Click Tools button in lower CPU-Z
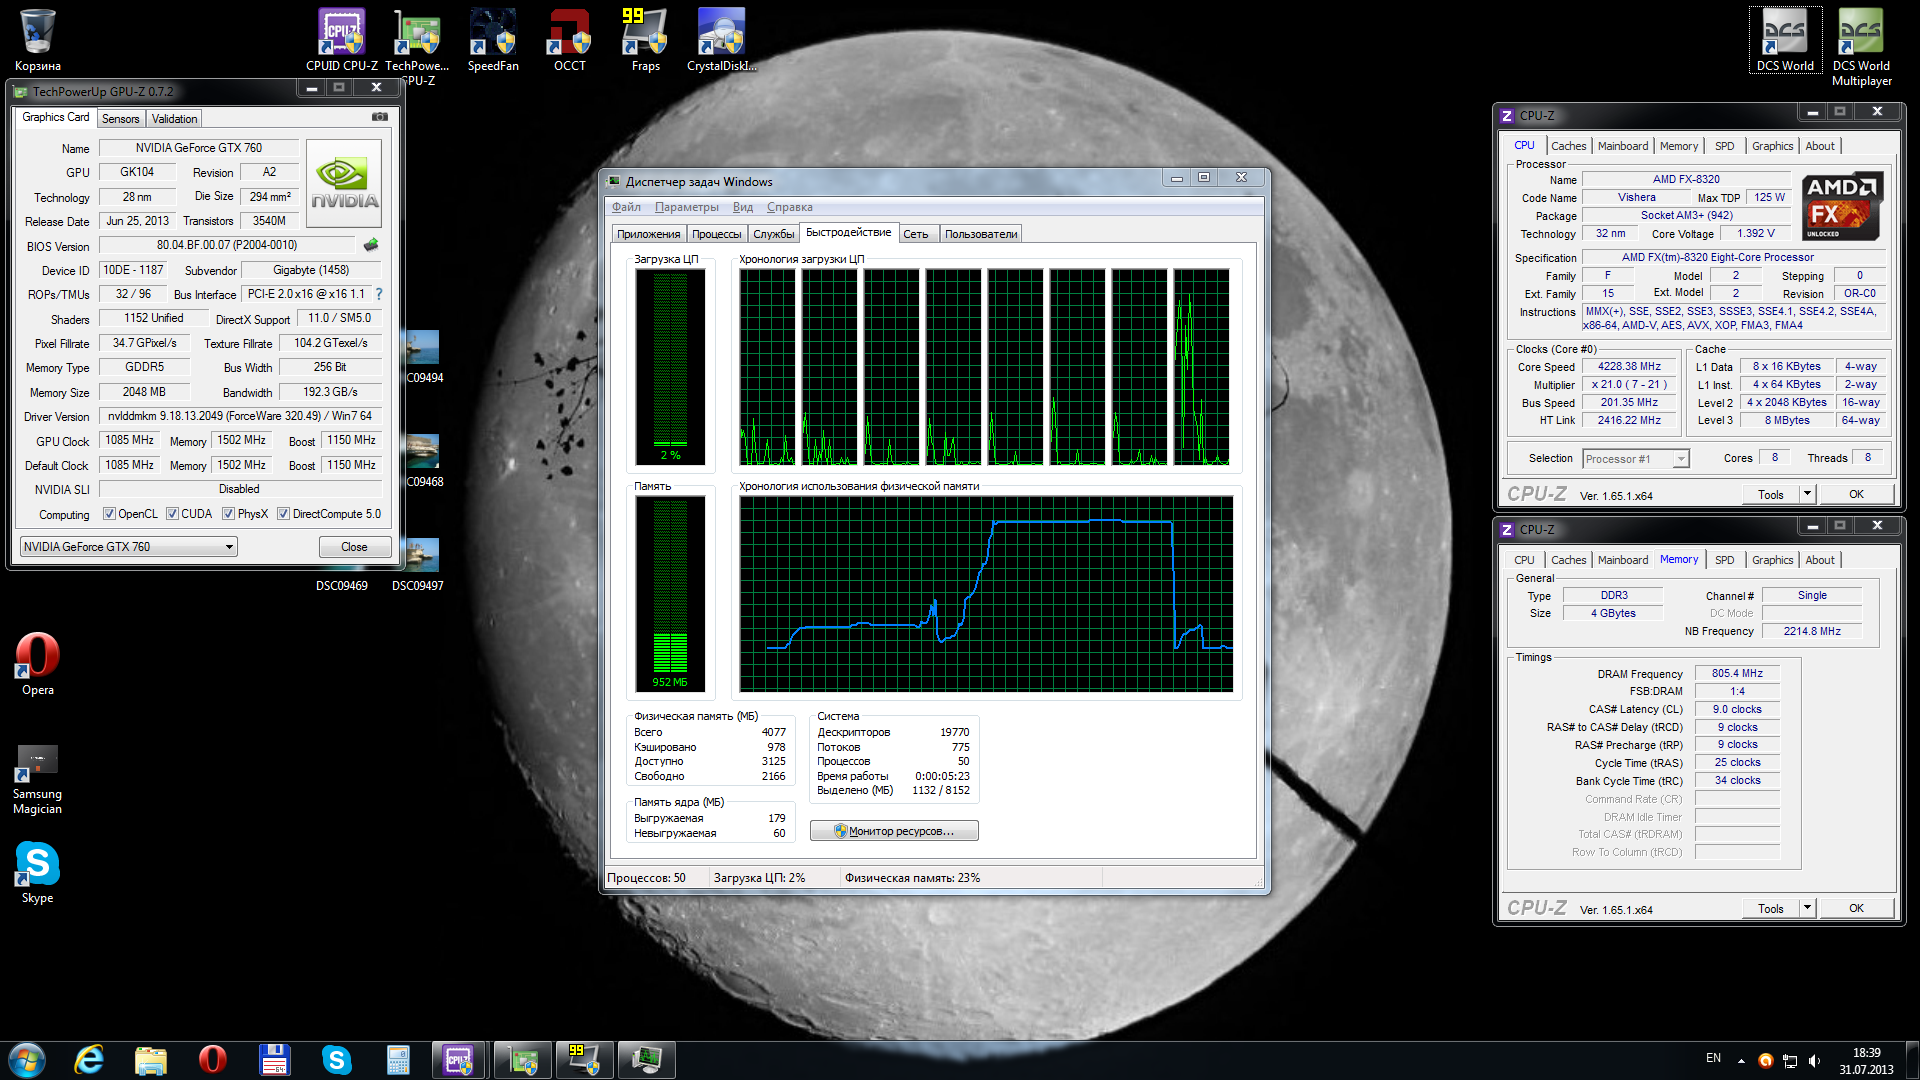 (1770, 908)
